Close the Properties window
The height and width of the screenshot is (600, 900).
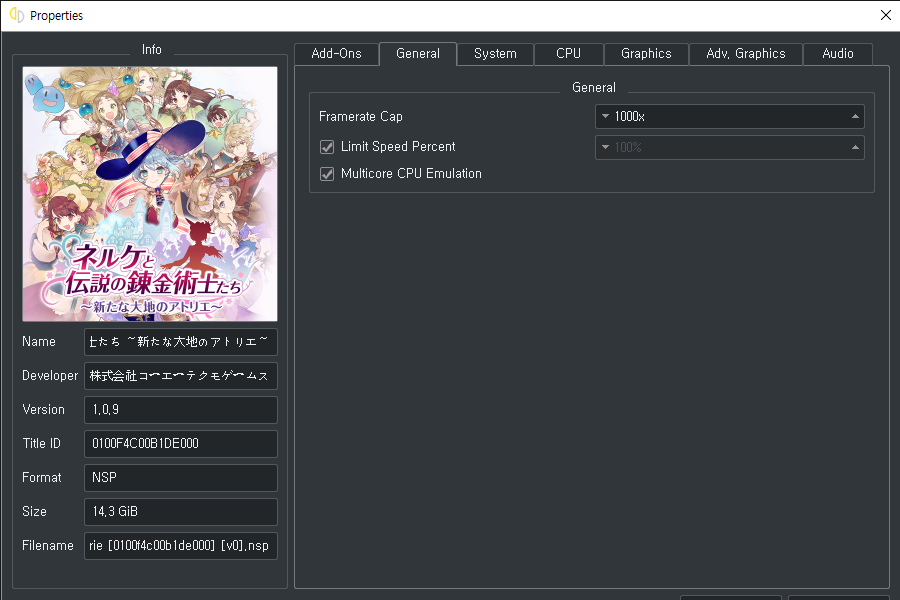click(x=886, y=16)
